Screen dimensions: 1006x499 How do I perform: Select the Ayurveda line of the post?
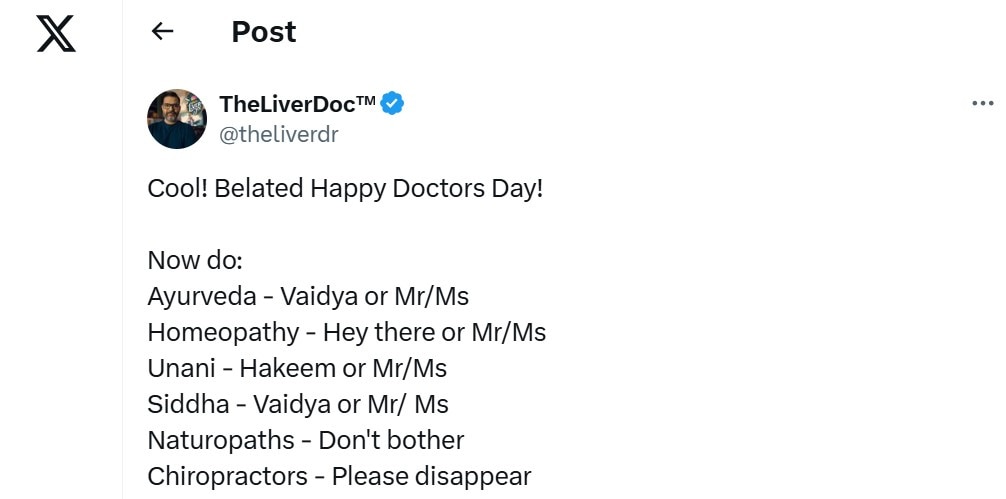point(308,297)
